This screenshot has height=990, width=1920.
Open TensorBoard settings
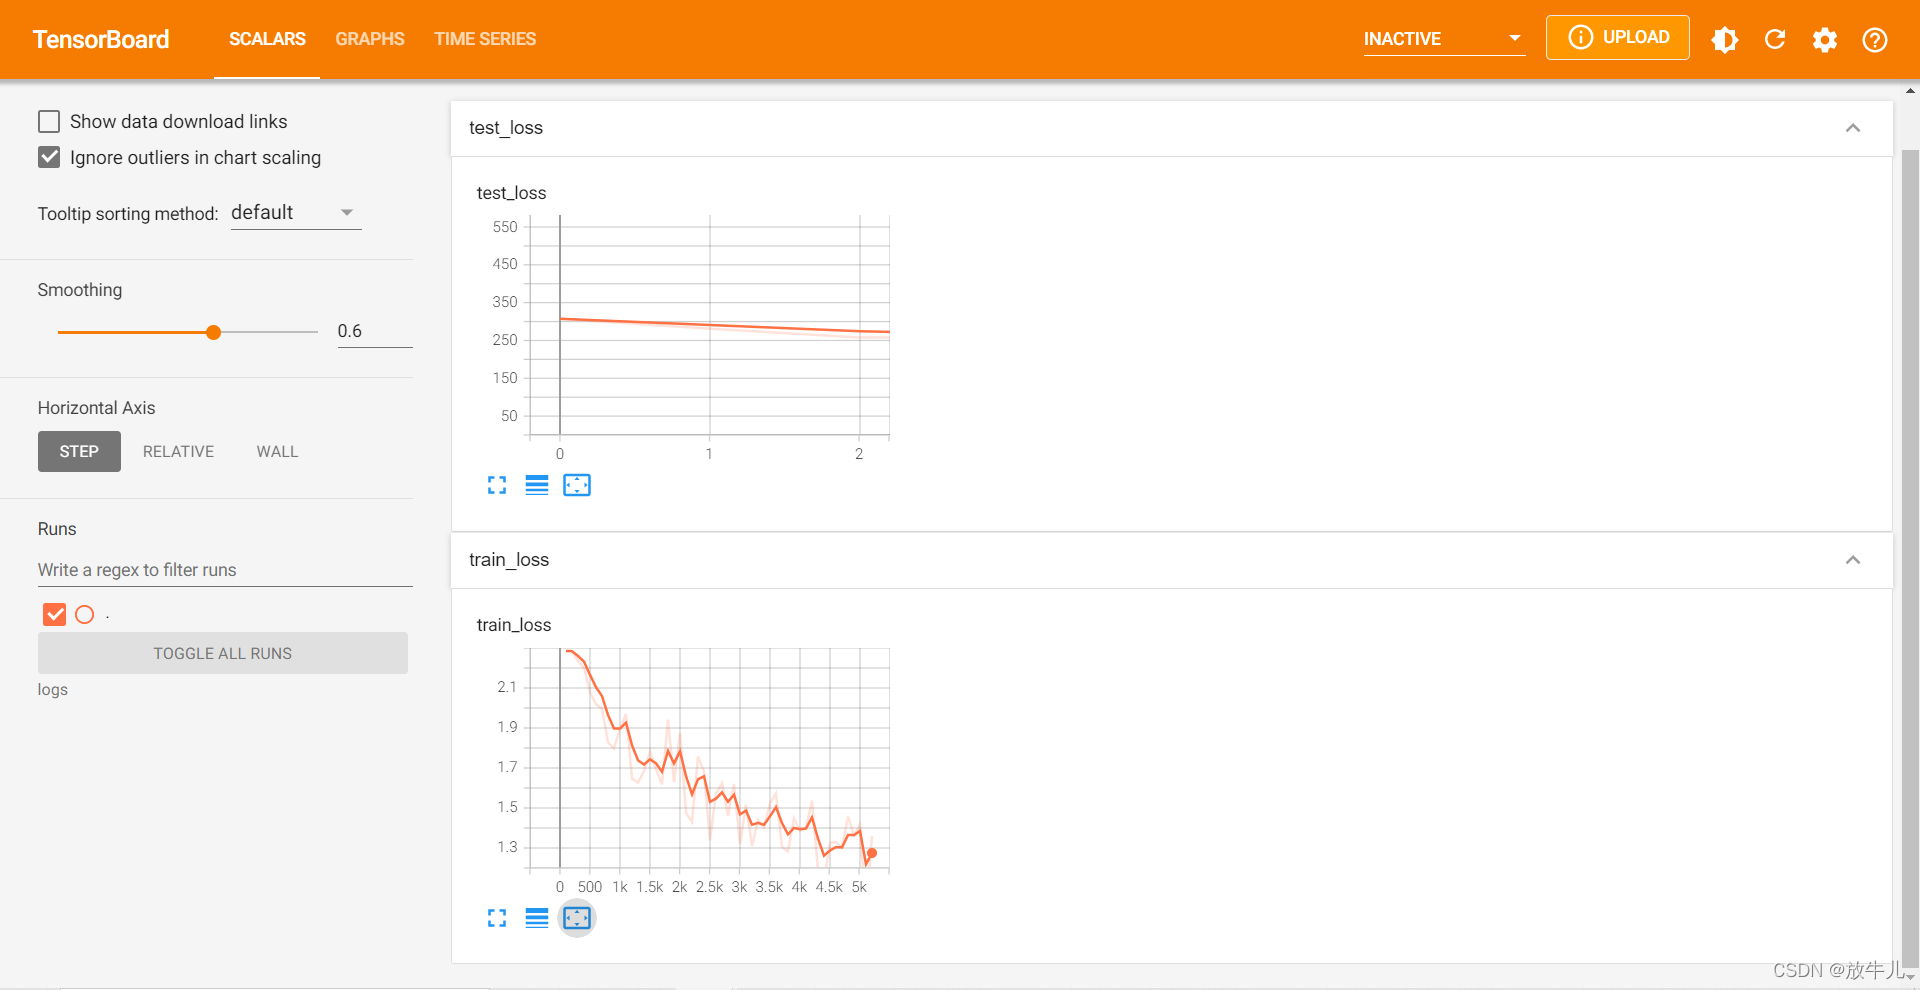[1825, 39]
